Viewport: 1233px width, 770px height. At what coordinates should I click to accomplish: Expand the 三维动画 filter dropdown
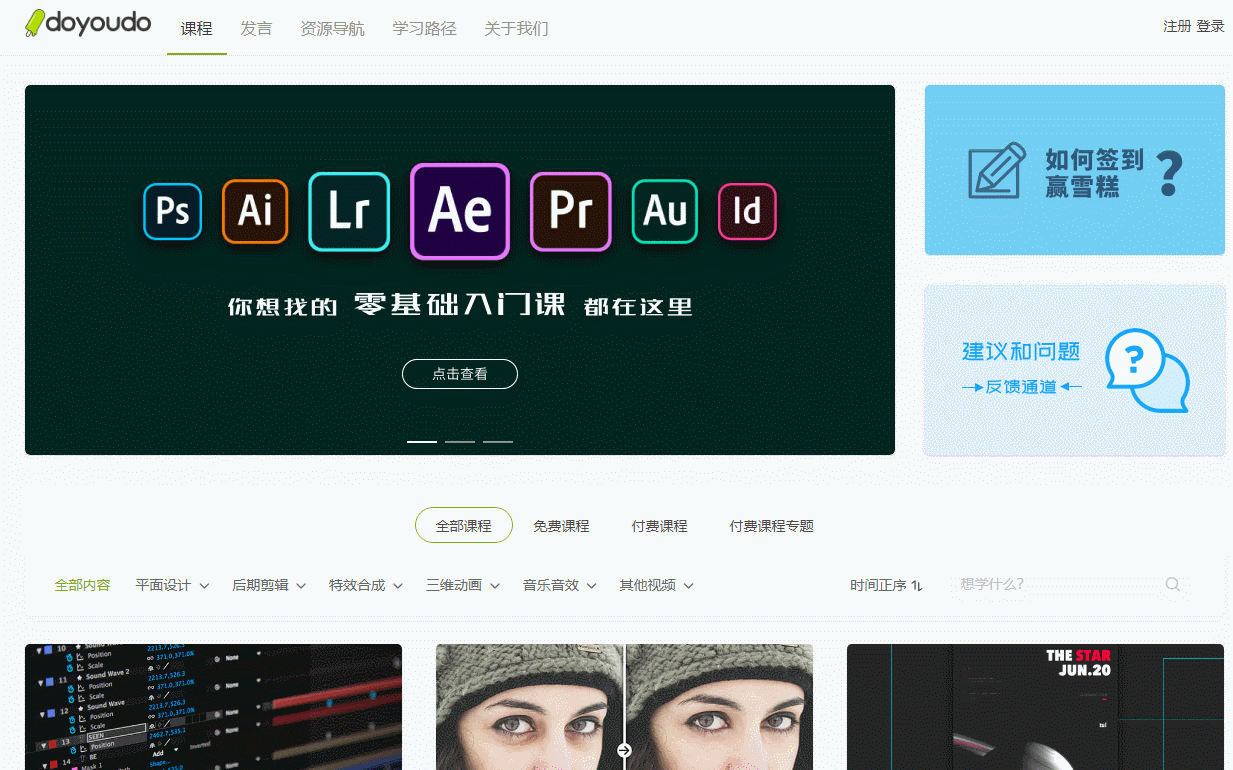pos(463,584)
